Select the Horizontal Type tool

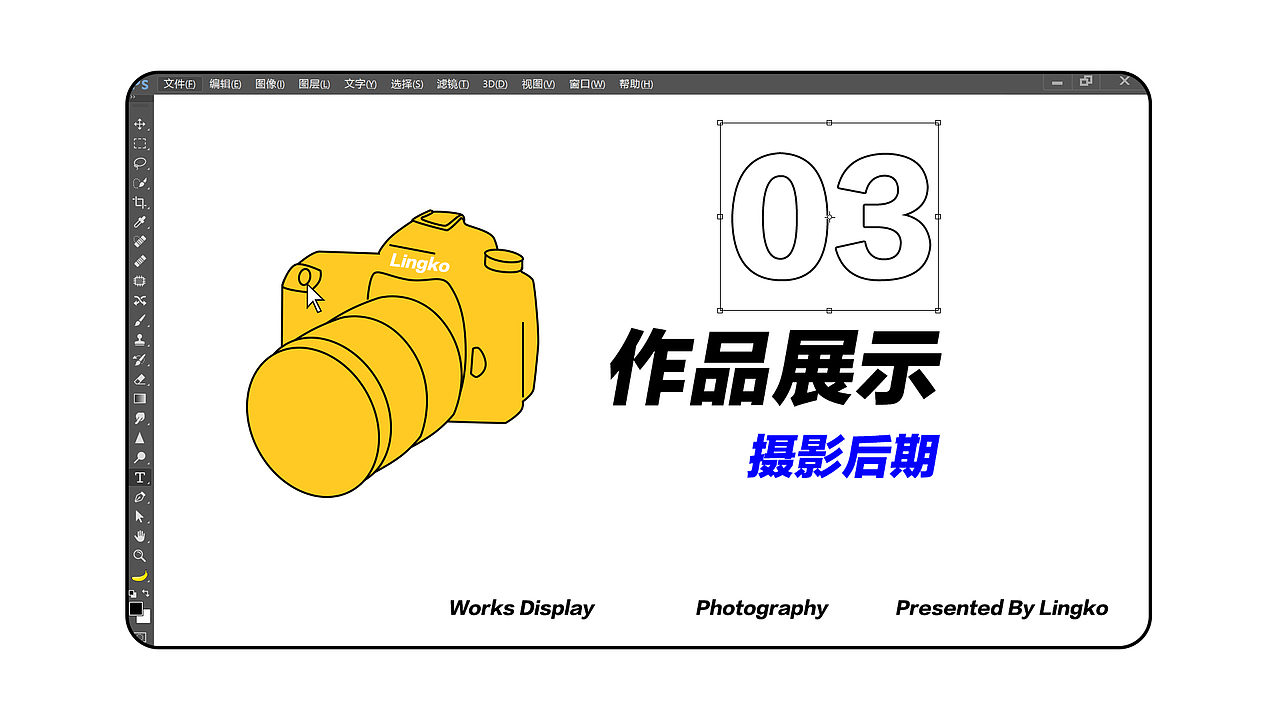point(140,478)
